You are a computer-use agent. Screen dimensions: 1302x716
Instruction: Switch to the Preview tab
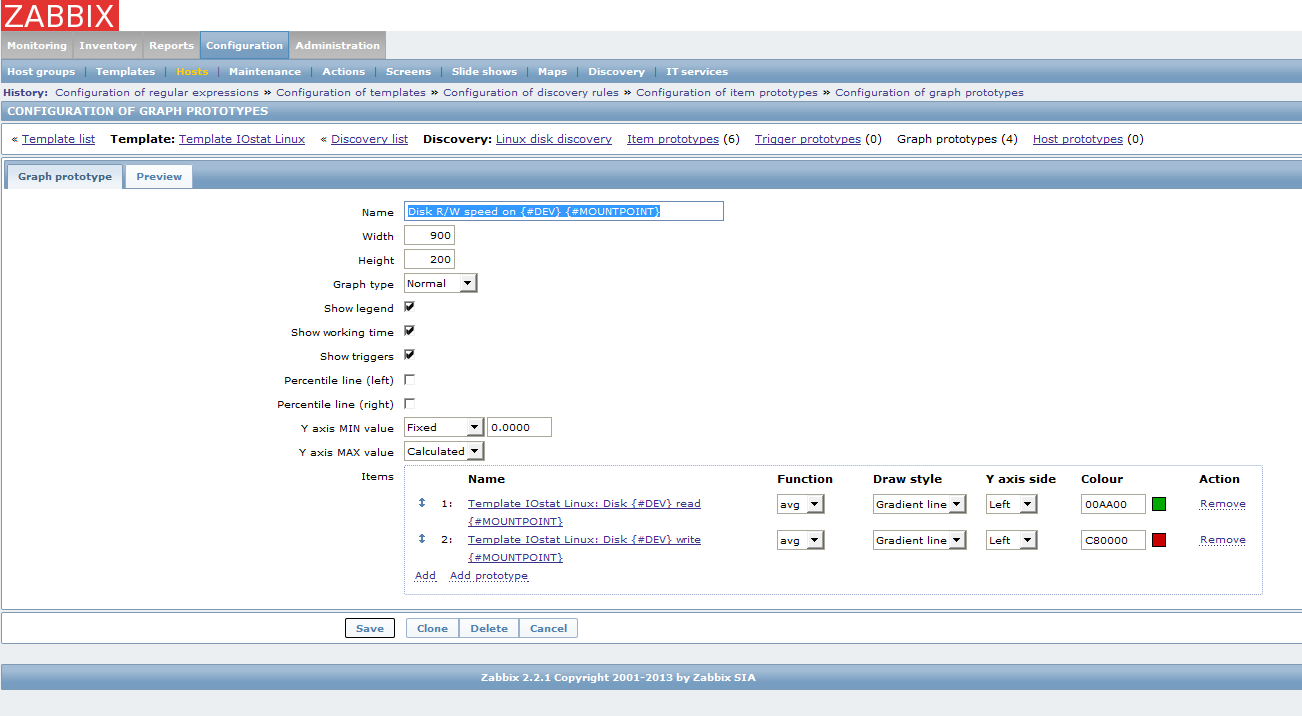click(x=159, y=177)
